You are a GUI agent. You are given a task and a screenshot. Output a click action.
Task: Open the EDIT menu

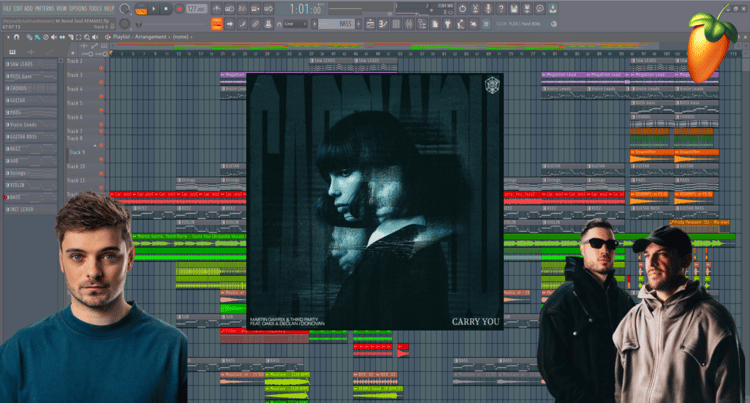point(18,9)
